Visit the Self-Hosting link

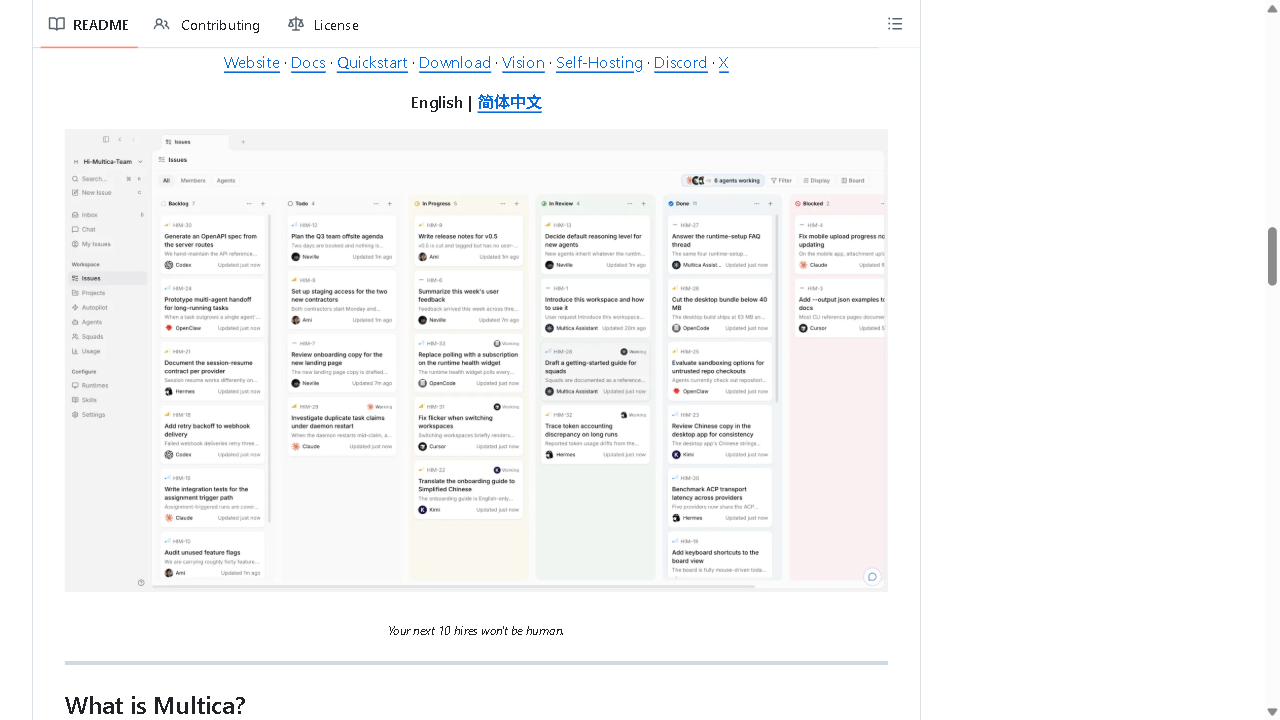point(600,63)
